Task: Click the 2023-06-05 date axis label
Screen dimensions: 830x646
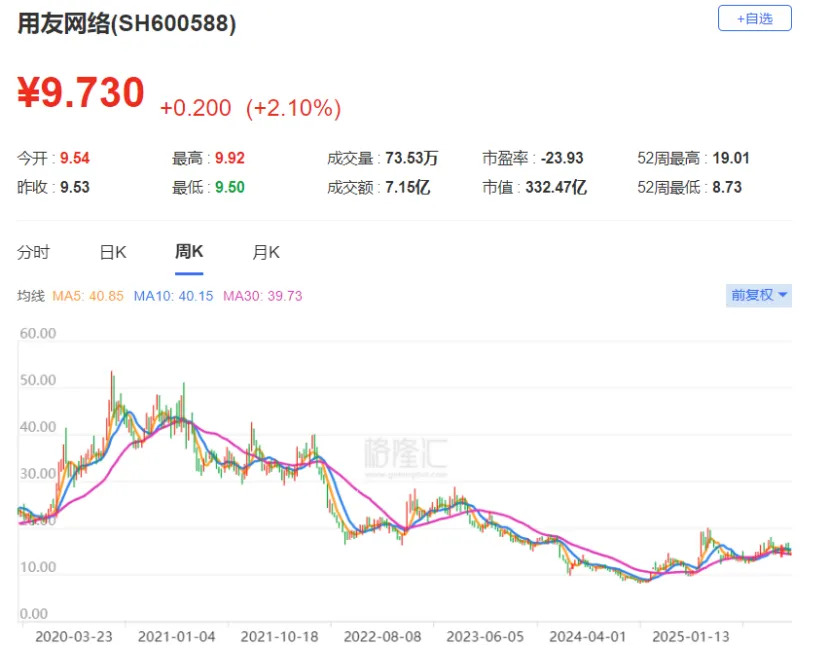Action: click(485, 636)
